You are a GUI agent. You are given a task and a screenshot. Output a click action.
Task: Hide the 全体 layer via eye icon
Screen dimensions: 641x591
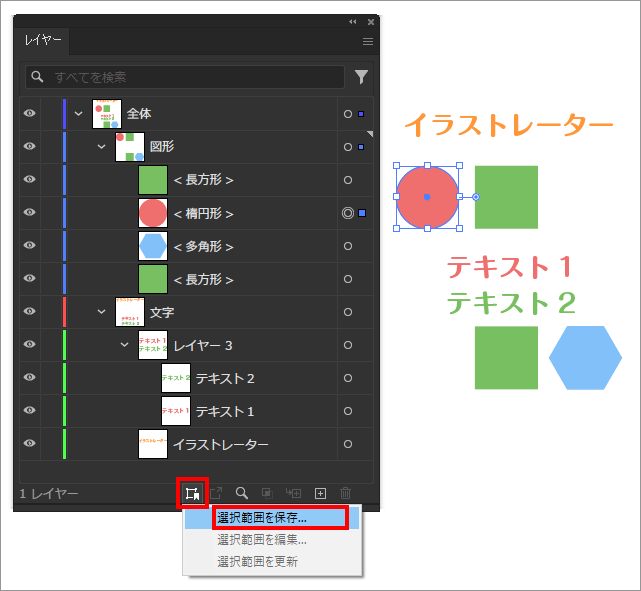coord(29,113)
